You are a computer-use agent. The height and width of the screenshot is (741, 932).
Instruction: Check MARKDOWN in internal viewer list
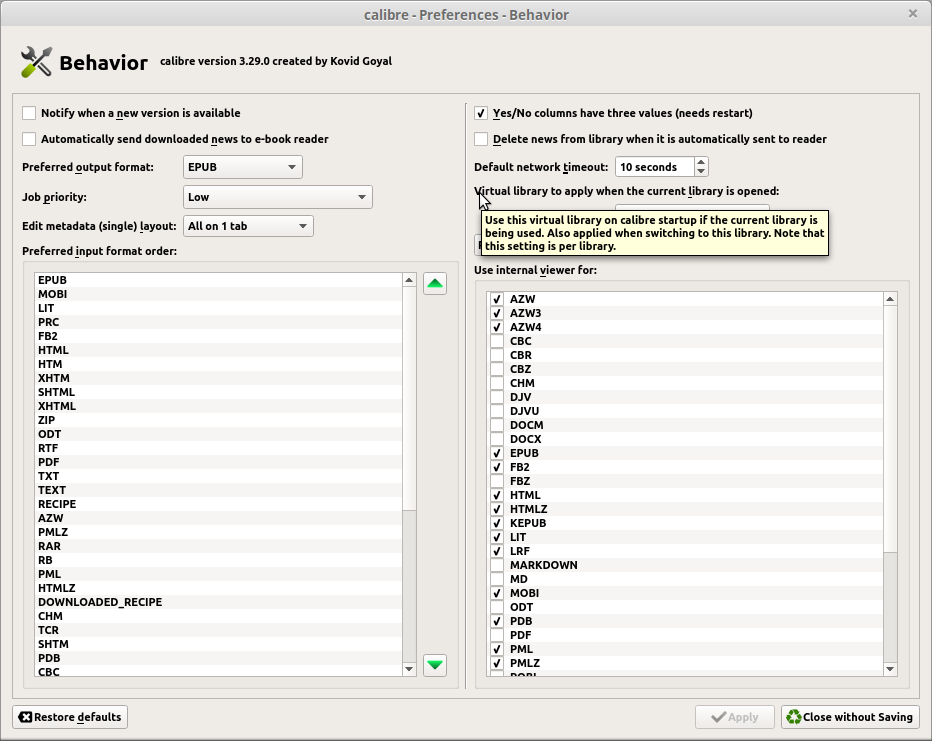(497, 565)
